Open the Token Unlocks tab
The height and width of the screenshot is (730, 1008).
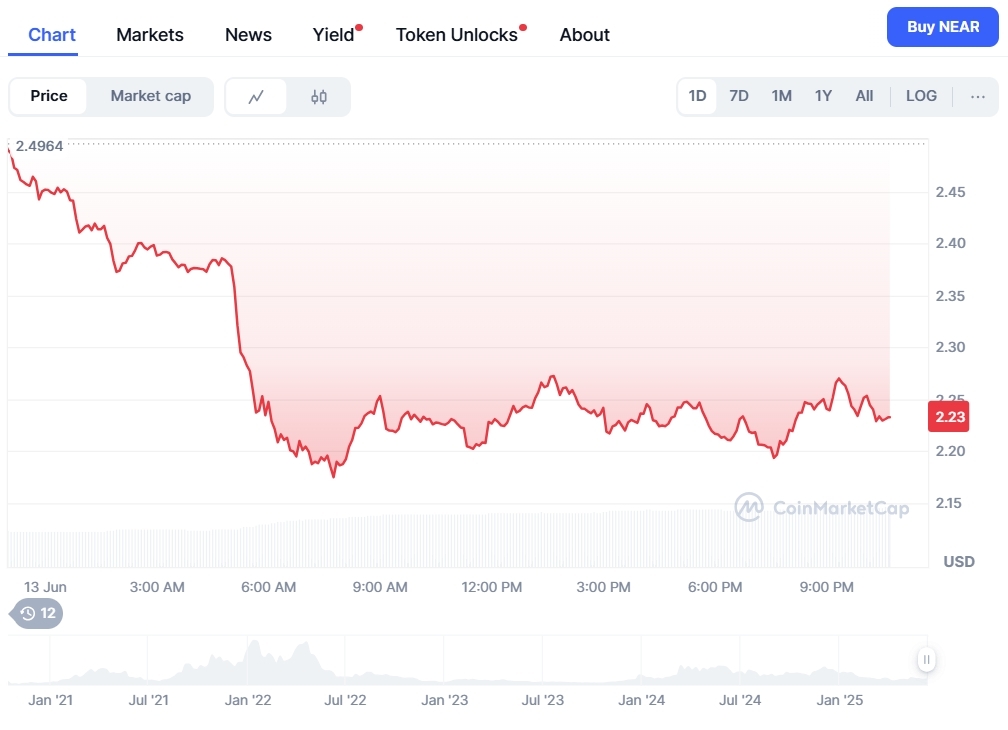(x=457, y=35)
